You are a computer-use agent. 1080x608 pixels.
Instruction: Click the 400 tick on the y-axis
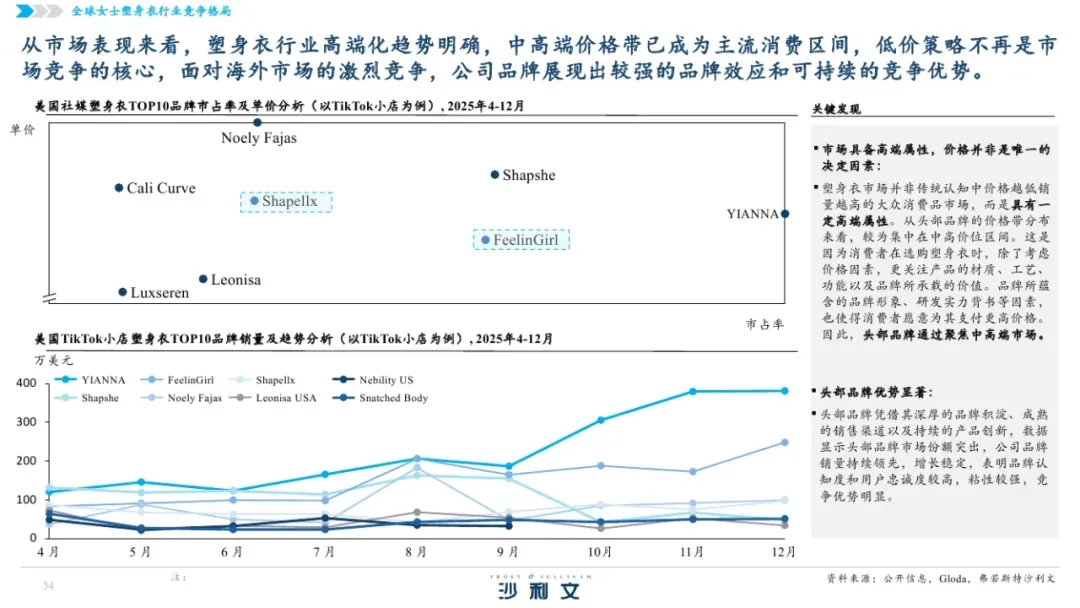point(26,383)
